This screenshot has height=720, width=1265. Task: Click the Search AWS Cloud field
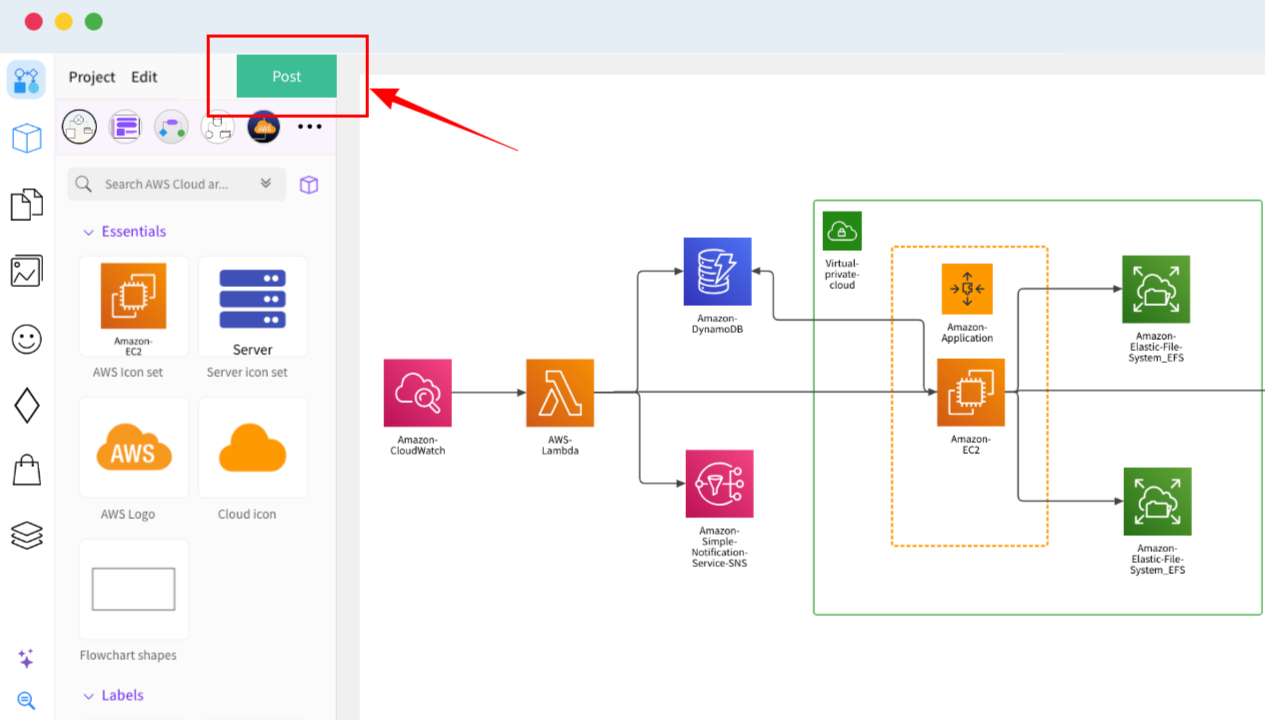click(177, 184)
